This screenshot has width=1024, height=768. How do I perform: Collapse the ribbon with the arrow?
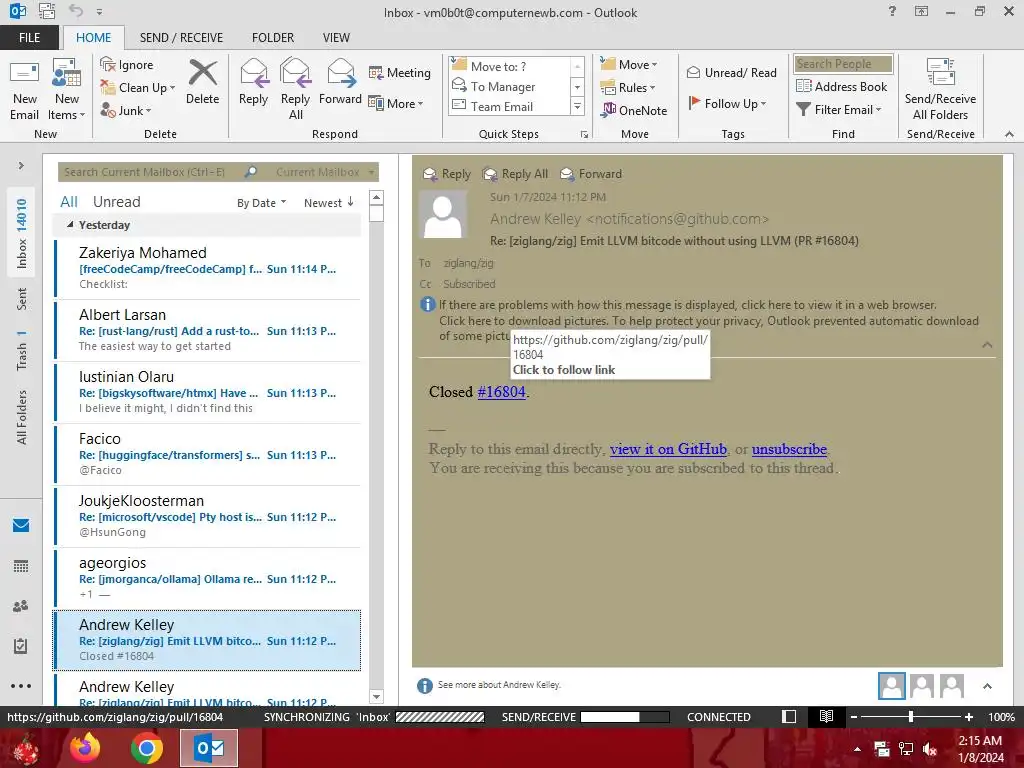[x=1009, y=135]
